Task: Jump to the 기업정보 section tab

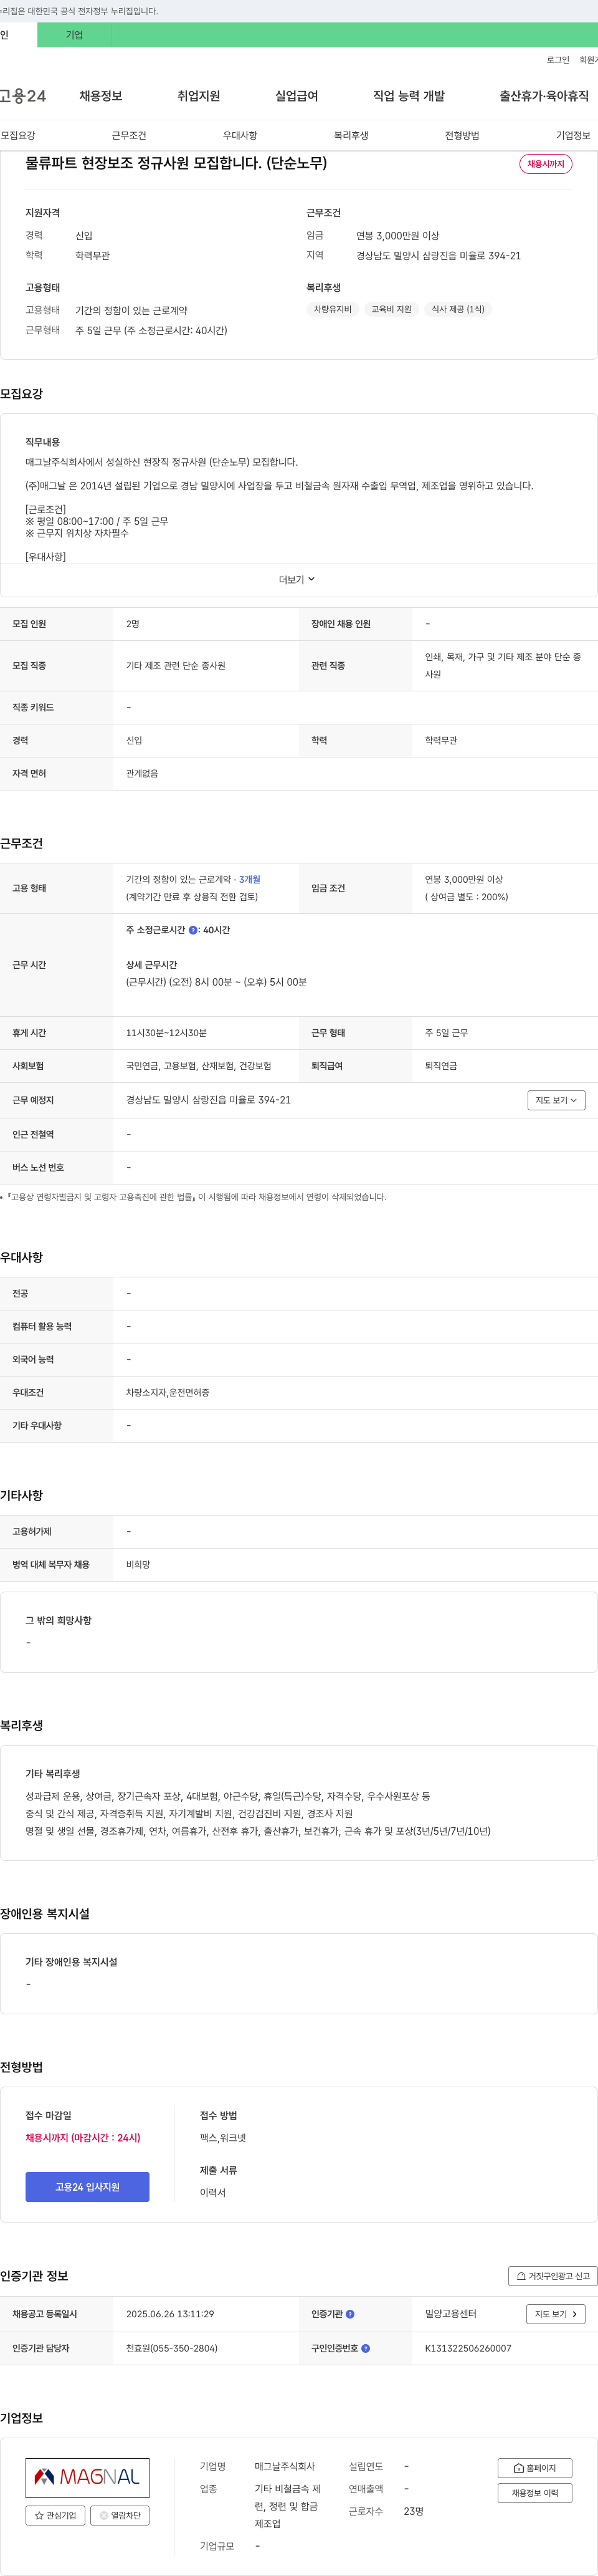Action: pyautogui.click(x=573, y=135)
